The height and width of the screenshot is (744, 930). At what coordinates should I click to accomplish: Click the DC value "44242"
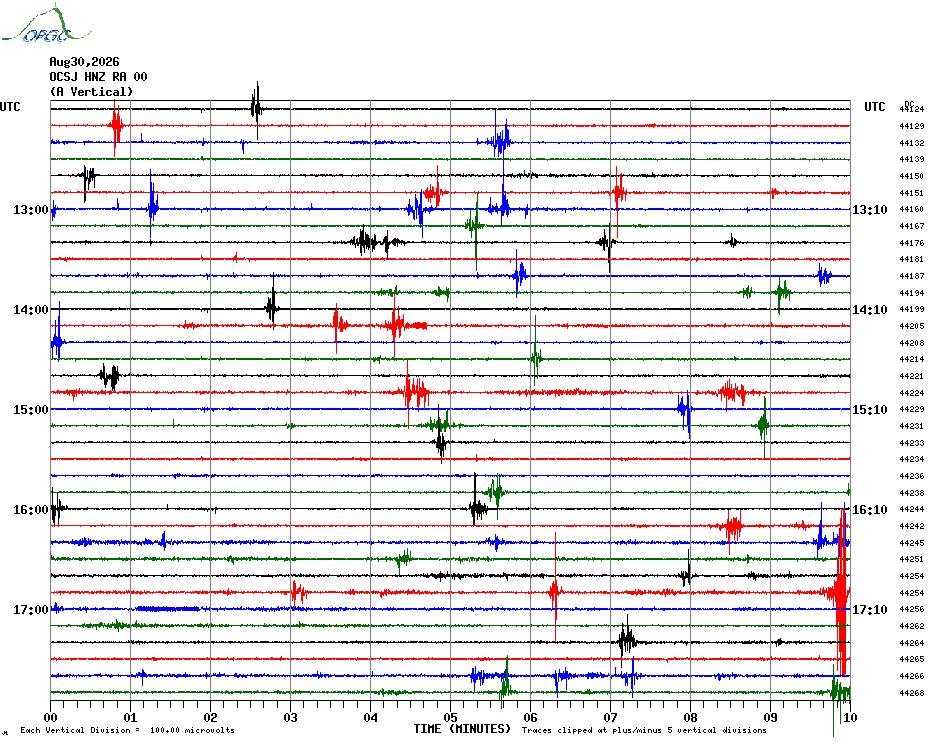click(912, 526)
